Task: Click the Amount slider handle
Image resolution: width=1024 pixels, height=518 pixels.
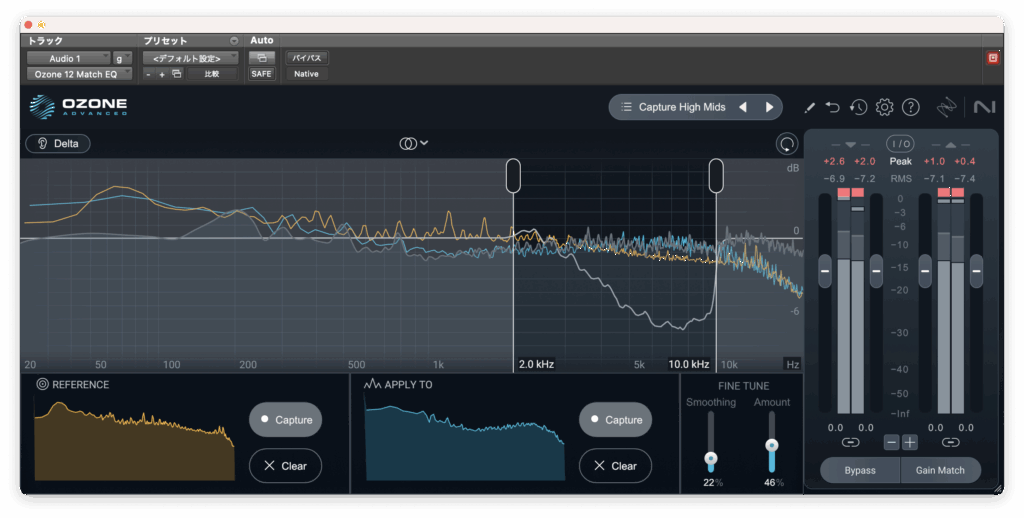Action: coord(771,446)
